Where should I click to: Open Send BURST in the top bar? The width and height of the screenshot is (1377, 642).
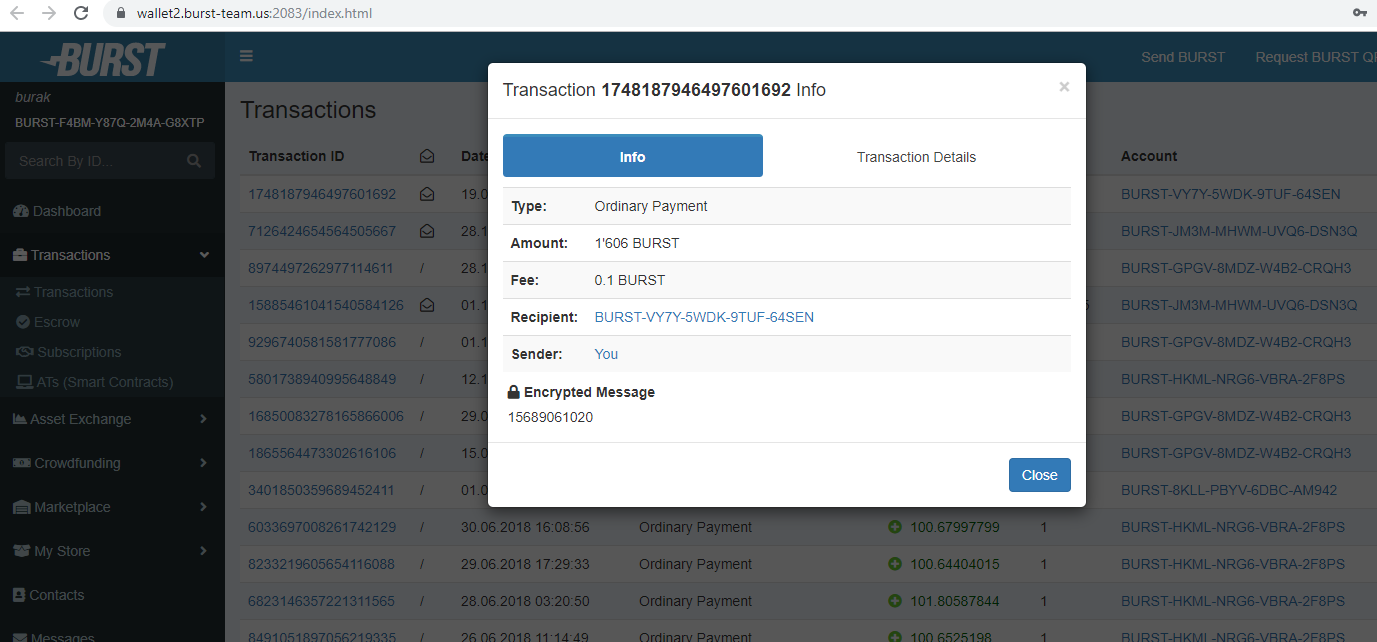[x=1183, y=57]
